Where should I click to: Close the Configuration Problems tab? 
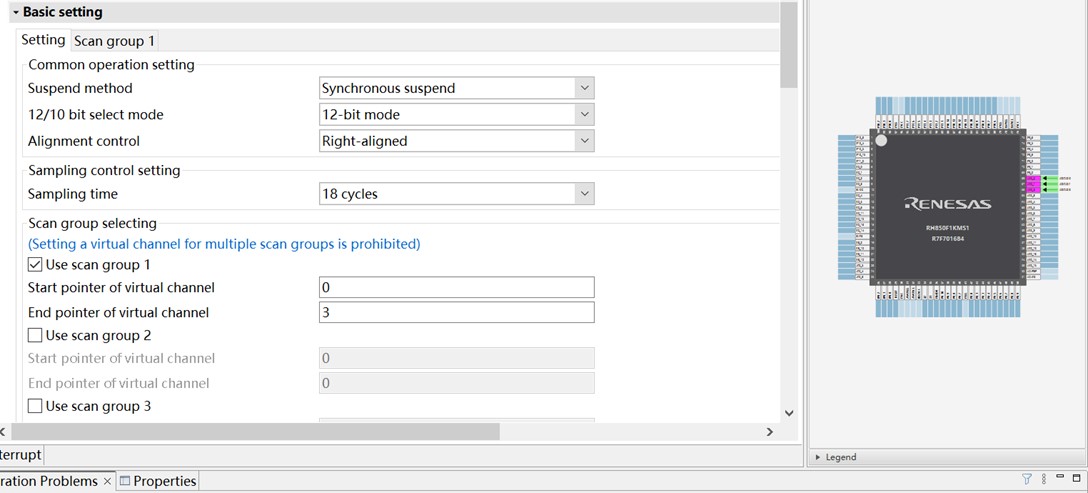[108, 481]
